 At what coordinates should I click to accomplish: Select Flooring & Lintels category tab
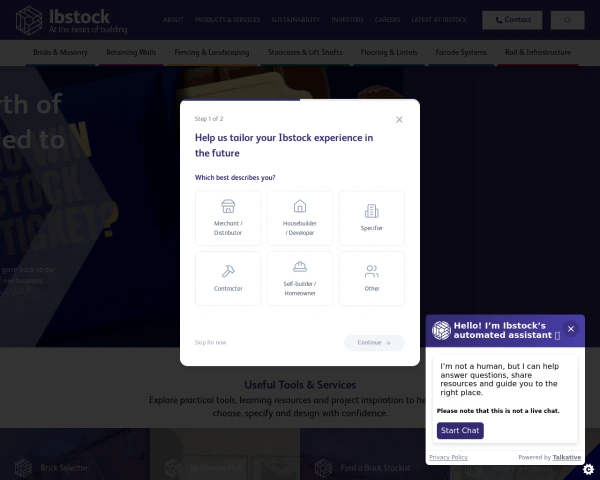point(389,52)
